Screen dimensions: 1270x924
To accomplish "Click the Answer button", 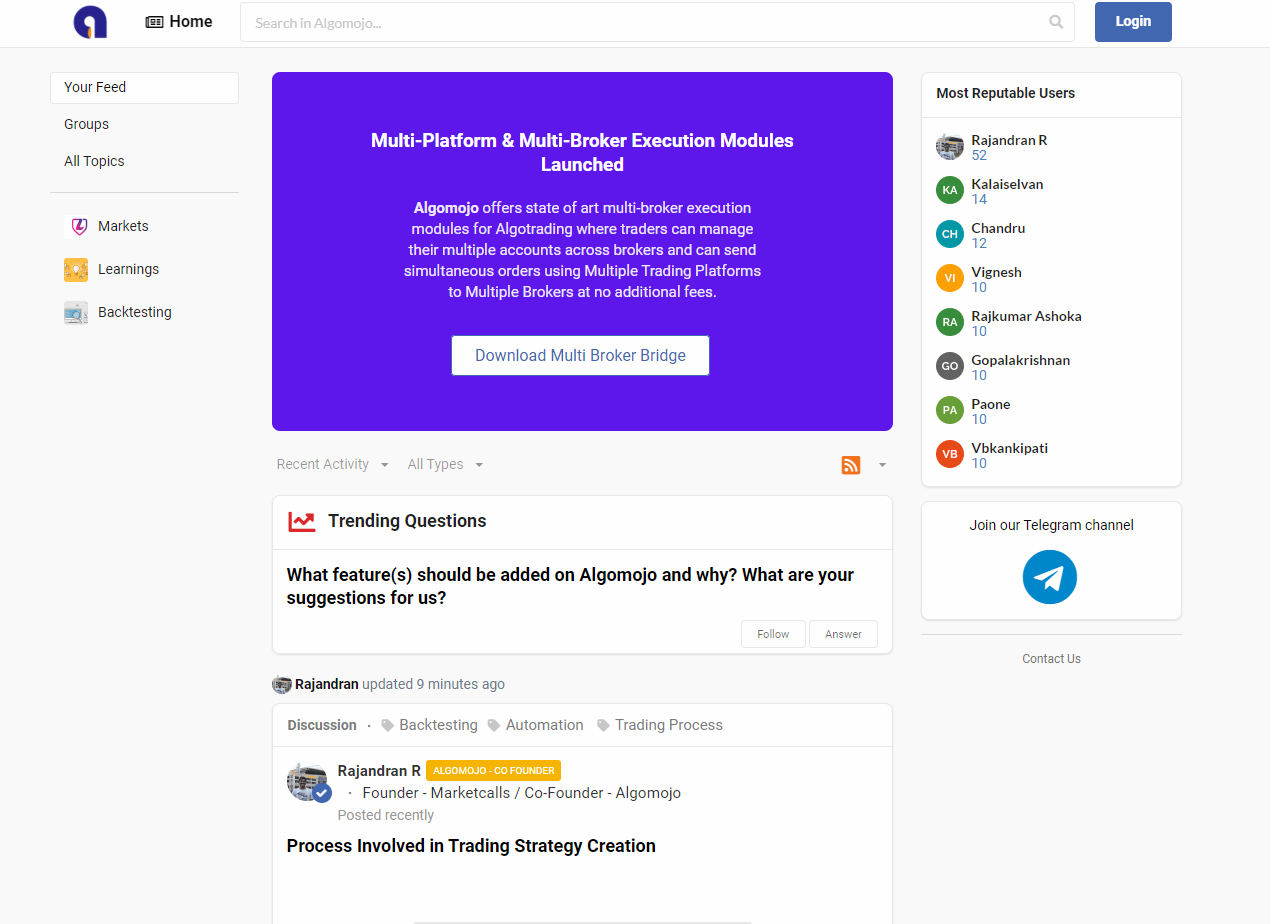I will tap(843, 634).
